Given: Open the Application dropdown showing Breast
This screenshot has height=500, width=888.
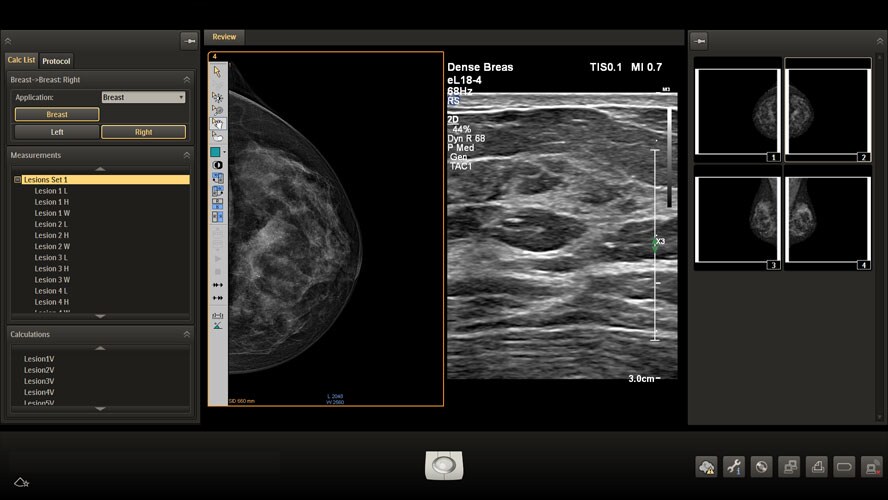Looking at the screenshot, I should (143, 97).
